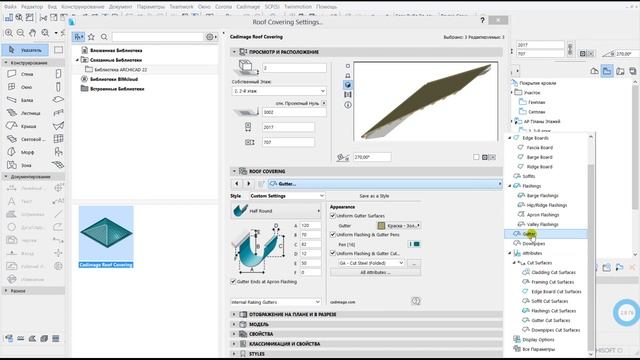Click the zoom in magnifier icon

point(9,33)
